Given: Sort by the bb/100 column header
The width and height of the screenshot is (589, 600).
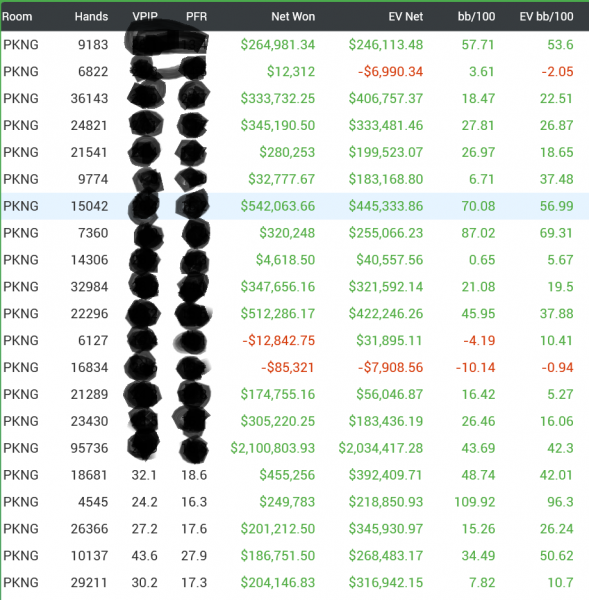Looking at the screenshot, I should [x=476, y=16].
